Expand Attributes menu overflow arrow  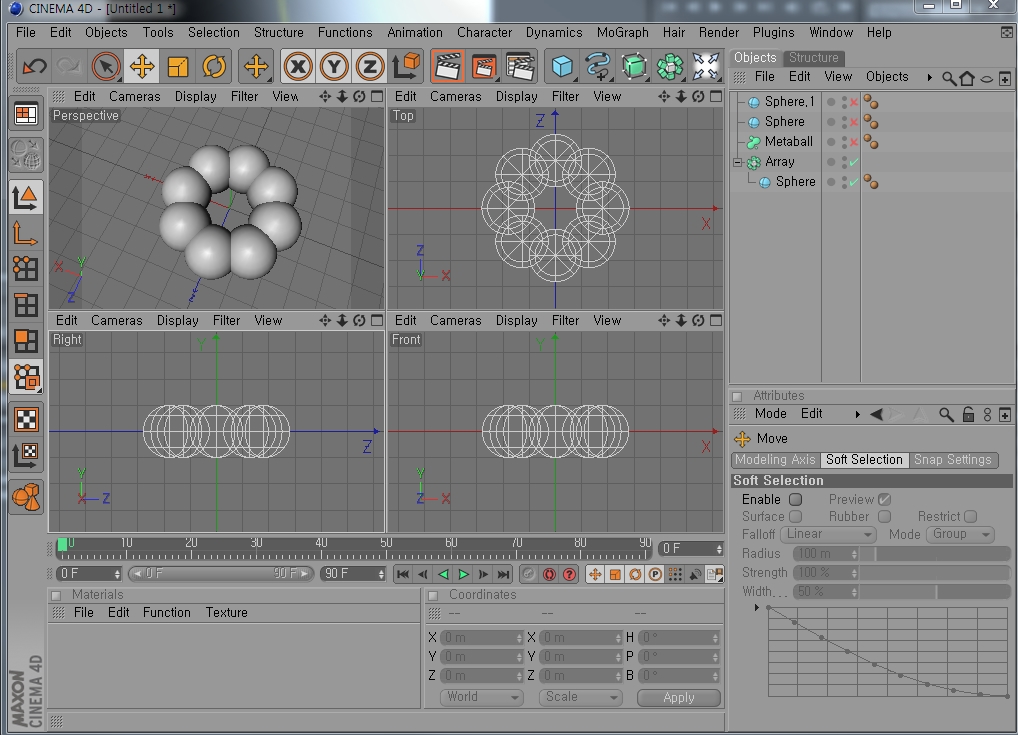coord(858,414)
